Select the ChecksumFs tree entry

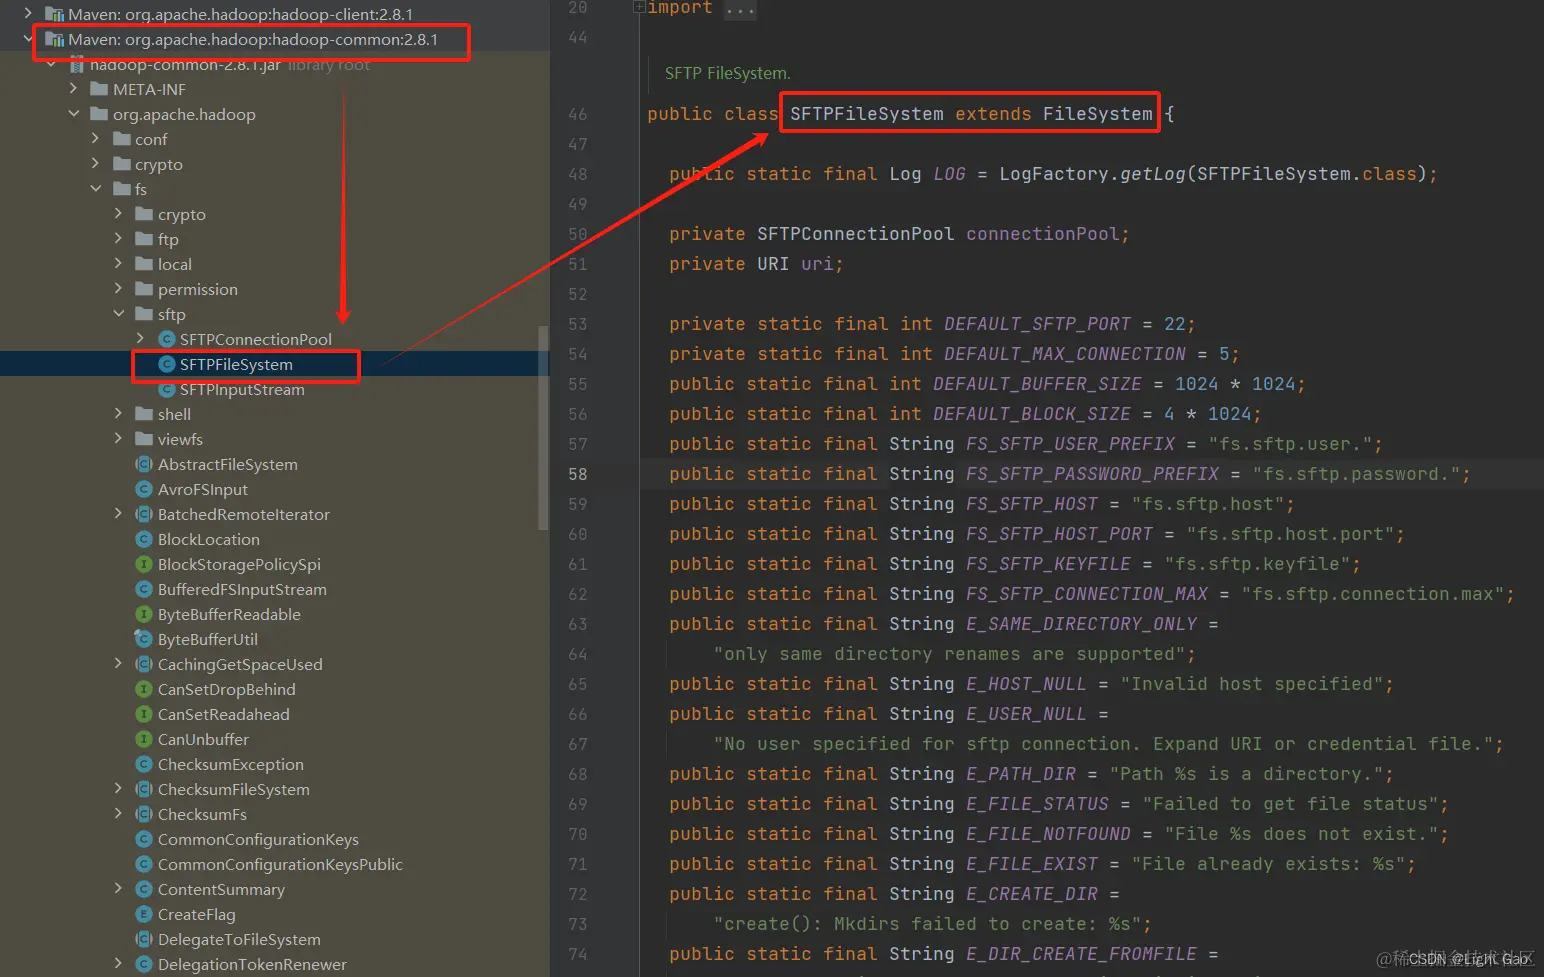click(202, 814)
